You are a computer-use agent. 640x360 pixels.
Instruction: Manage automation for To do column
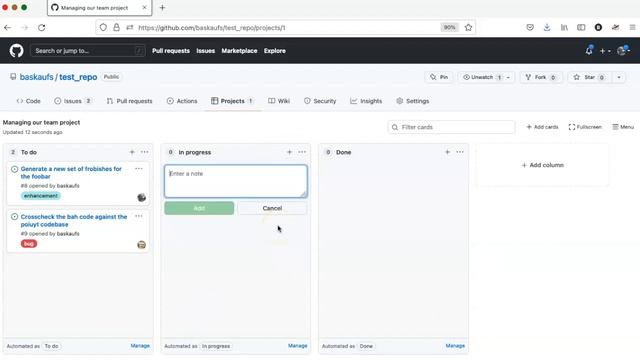pyautogui.click(x=140, y=346)
